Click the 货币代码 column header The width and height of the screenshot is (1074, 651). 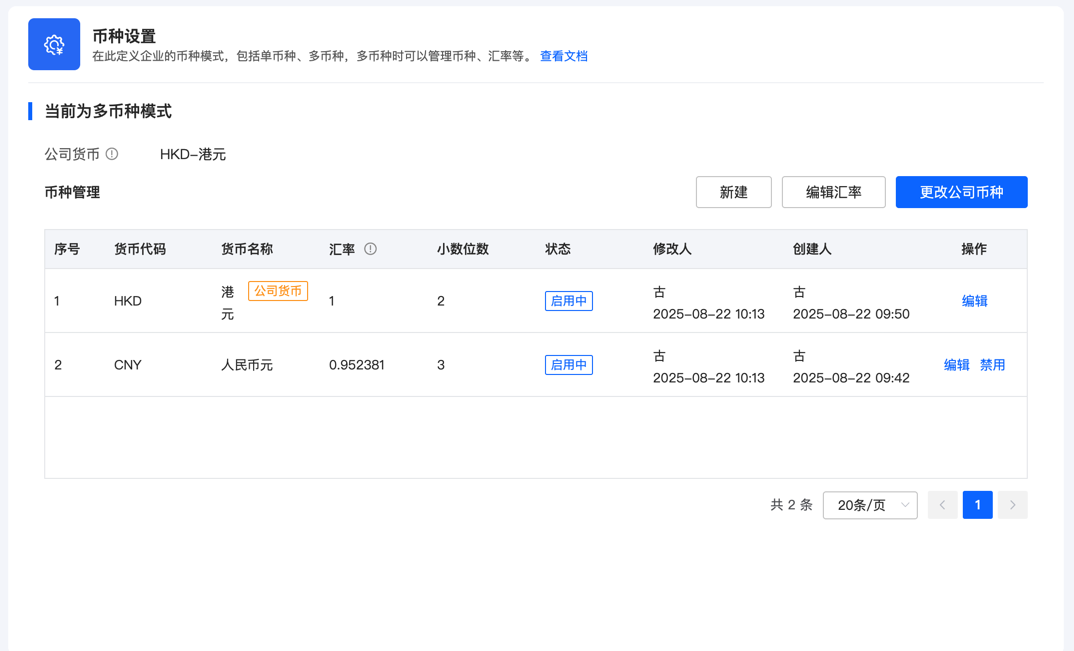coord(140,249)
